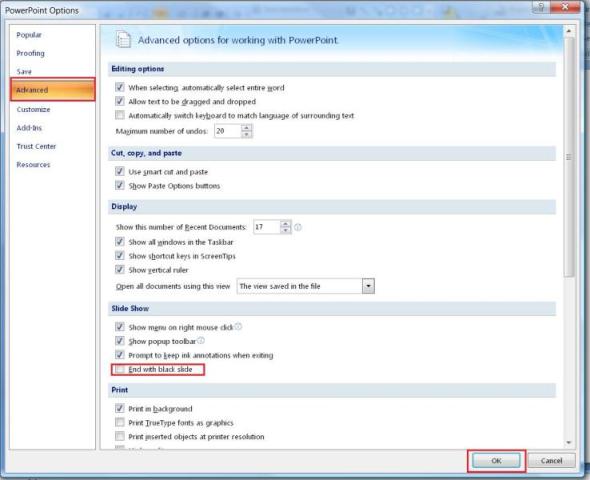Click info icon next to right mouse click option
590x480 pixels.
[x=238, y=327]
